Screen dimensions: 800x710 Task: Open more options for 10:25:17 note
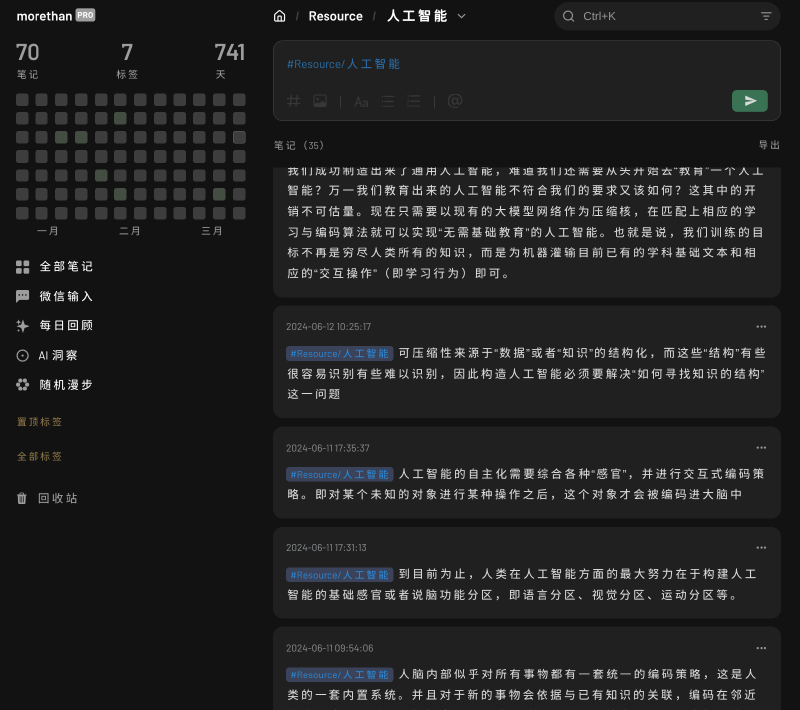point(761,326)
